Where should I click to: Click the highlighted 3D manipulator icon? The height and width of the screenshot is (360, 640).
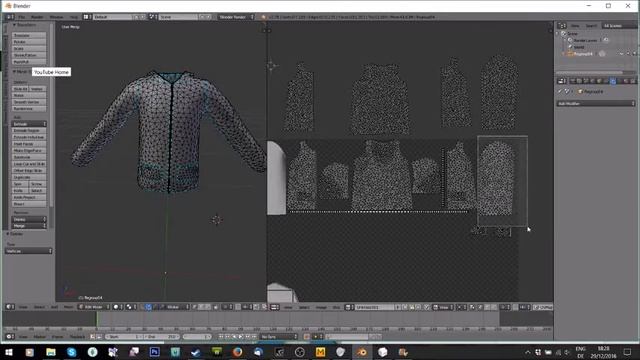pyautogui.click(x=149, y=307)
